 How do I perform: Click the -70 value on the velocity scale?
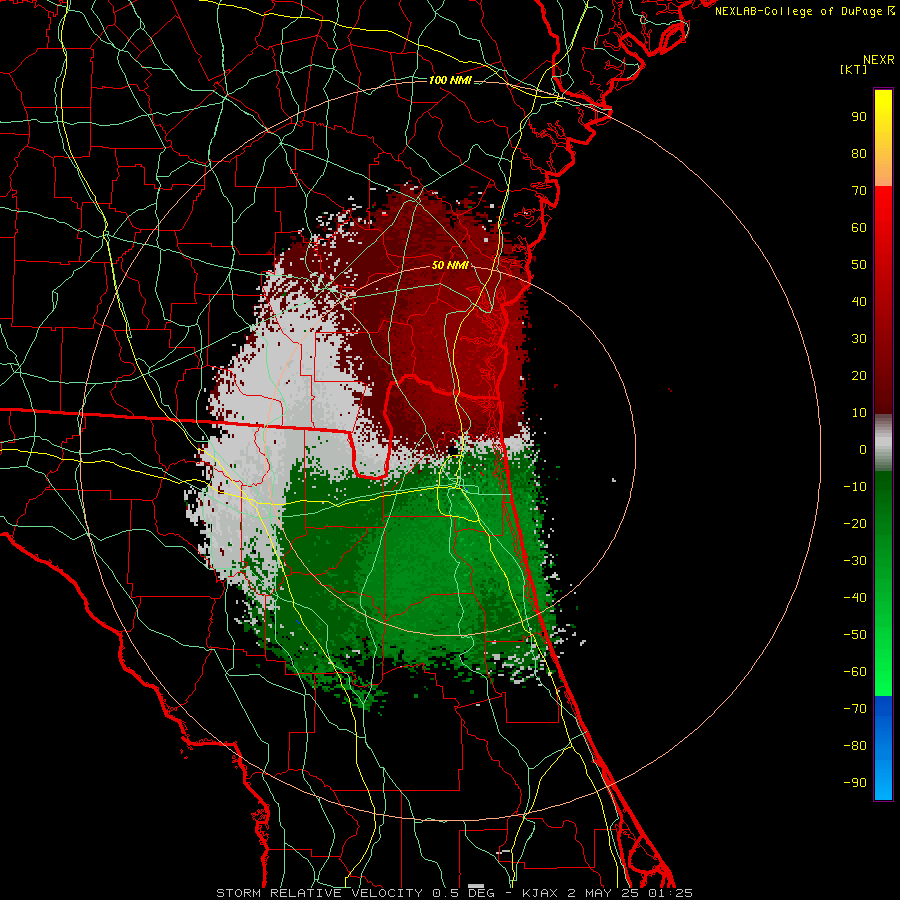(855, 709)
